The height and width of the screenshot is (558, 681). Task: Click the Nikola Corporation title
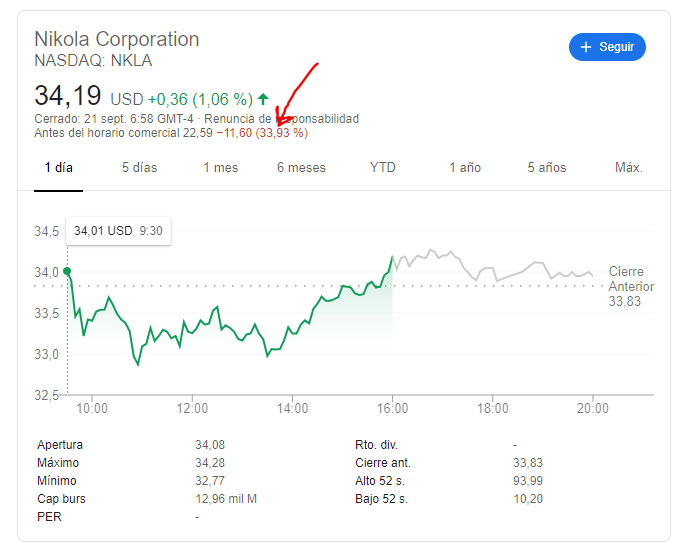tap(117, 39)
